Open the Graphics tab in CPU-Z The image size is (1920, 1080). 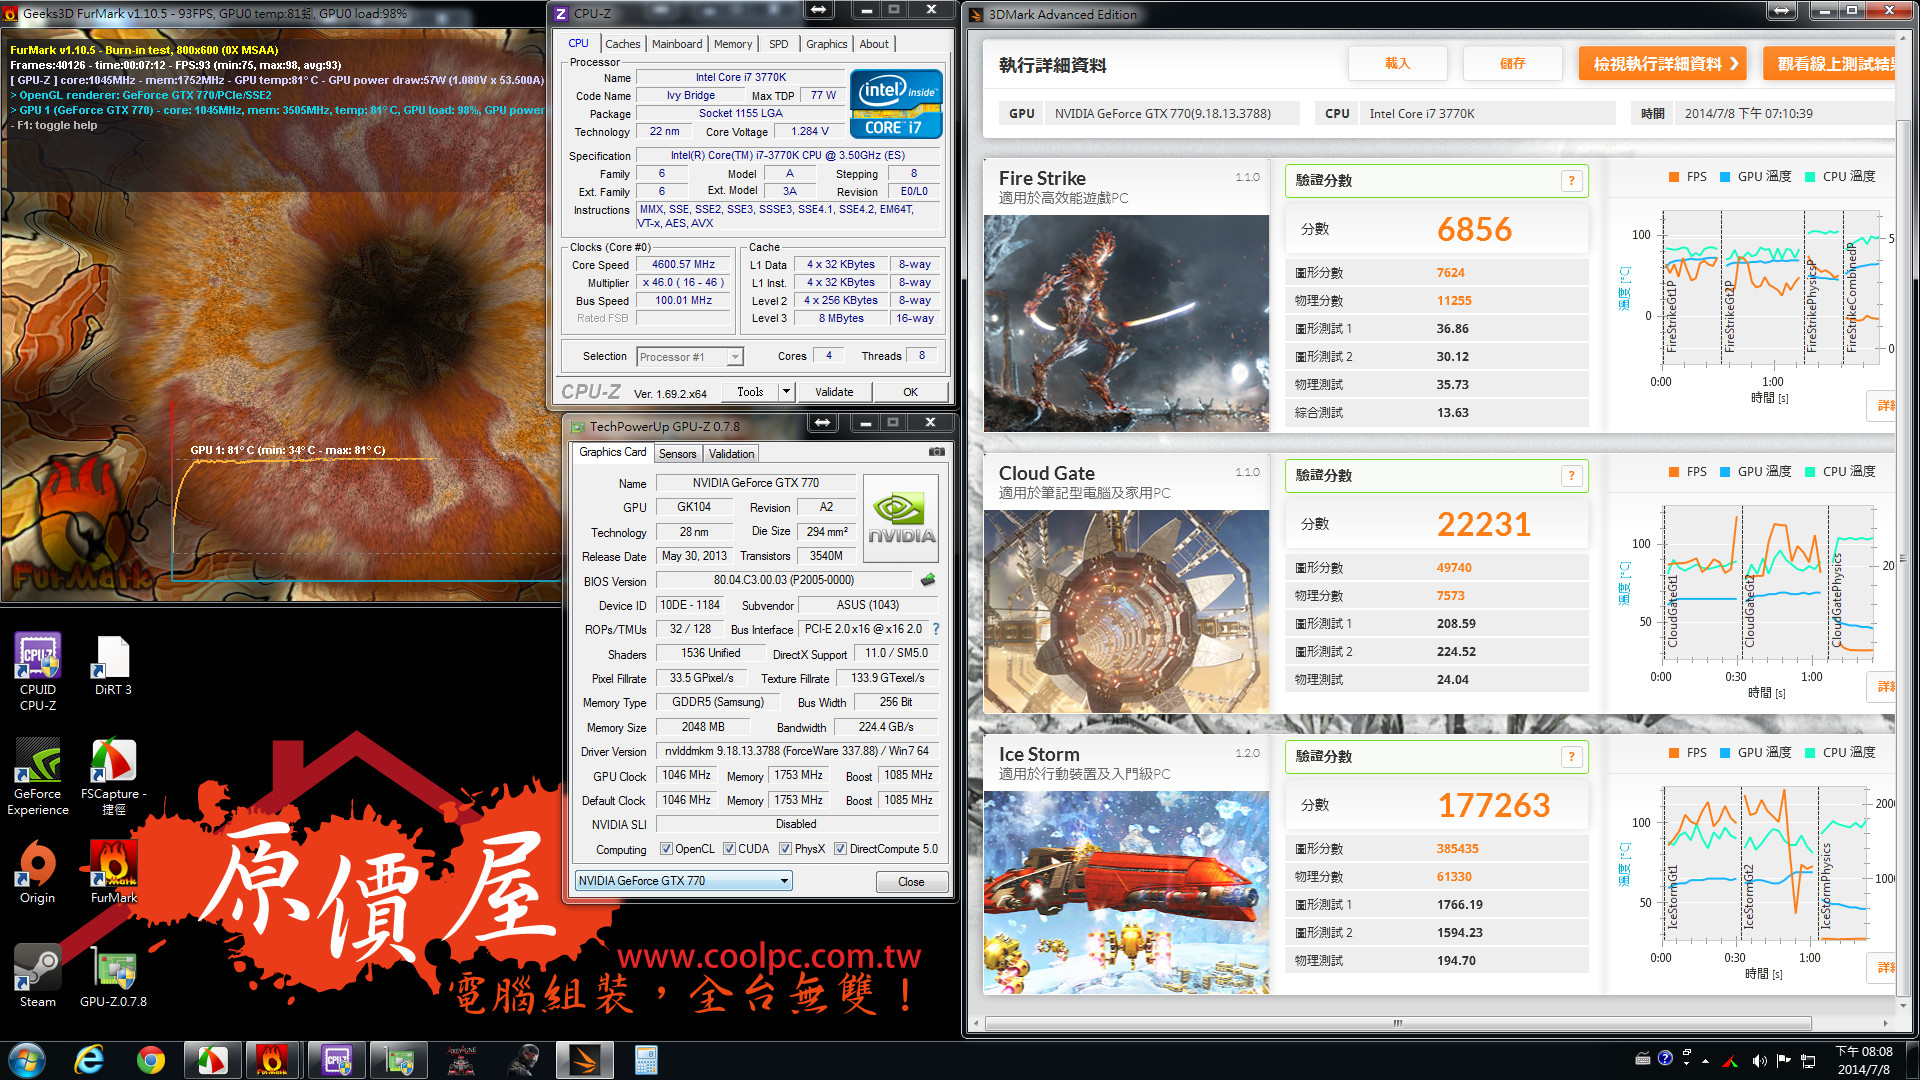826,44
